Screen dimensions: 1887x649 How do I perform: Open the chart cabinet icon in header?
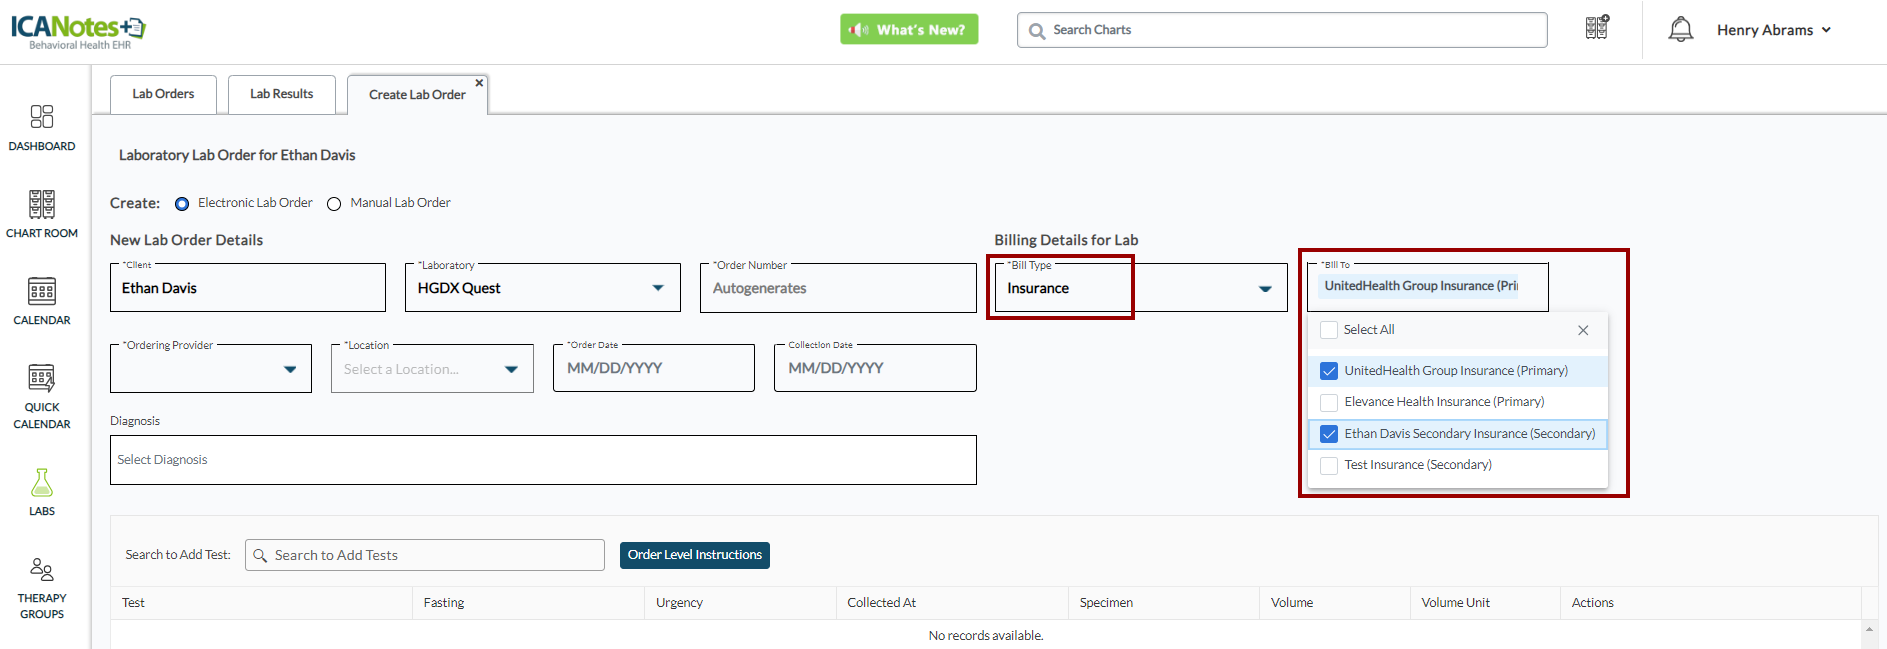pyautogui.click(x=1597, y=27)
